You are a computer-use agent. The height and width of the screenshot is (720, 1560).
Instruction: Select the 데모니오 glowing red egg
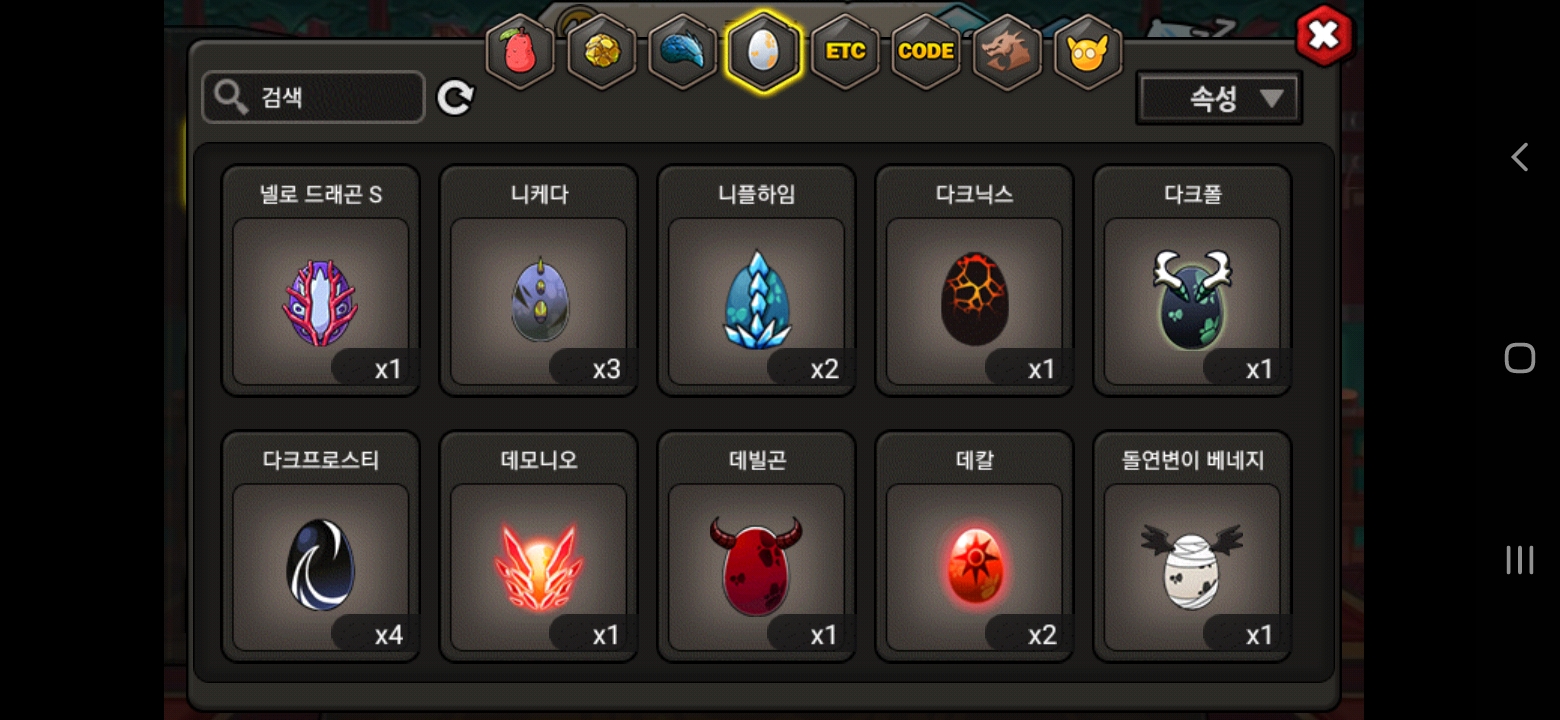(539, 547)
